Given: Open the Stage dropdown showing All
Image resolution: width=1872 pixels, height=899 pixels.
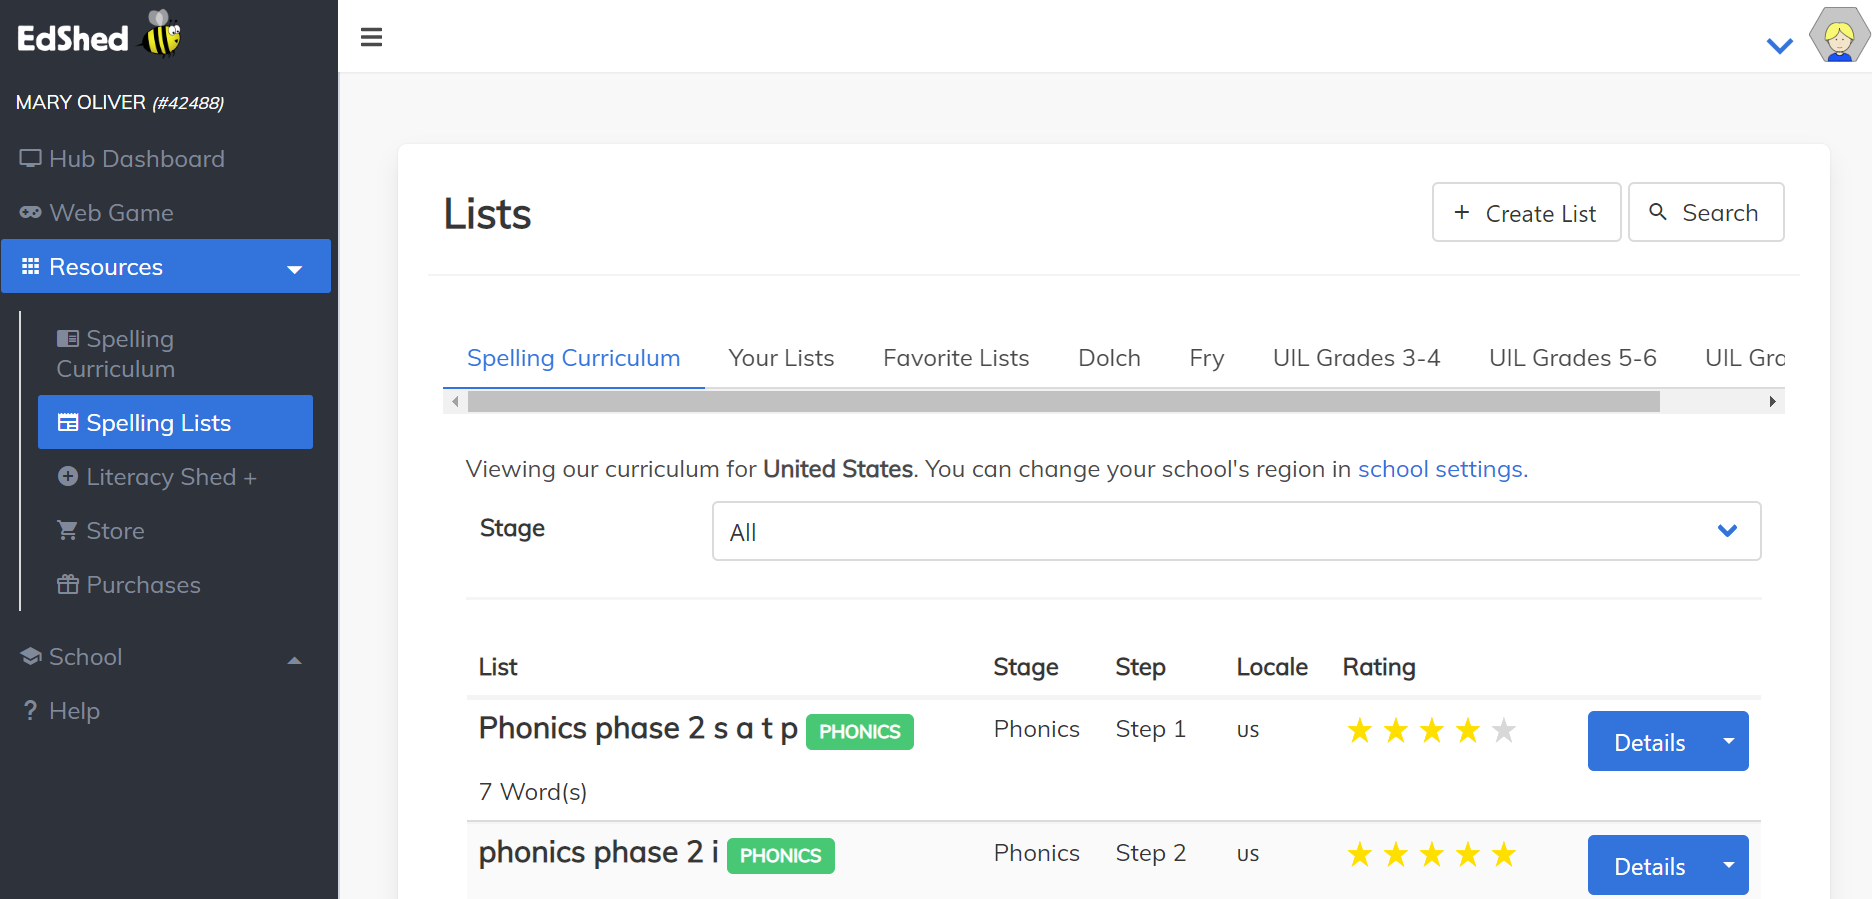Looking at the screenshot, I should pyautogui.click(x=1236, y=531).
